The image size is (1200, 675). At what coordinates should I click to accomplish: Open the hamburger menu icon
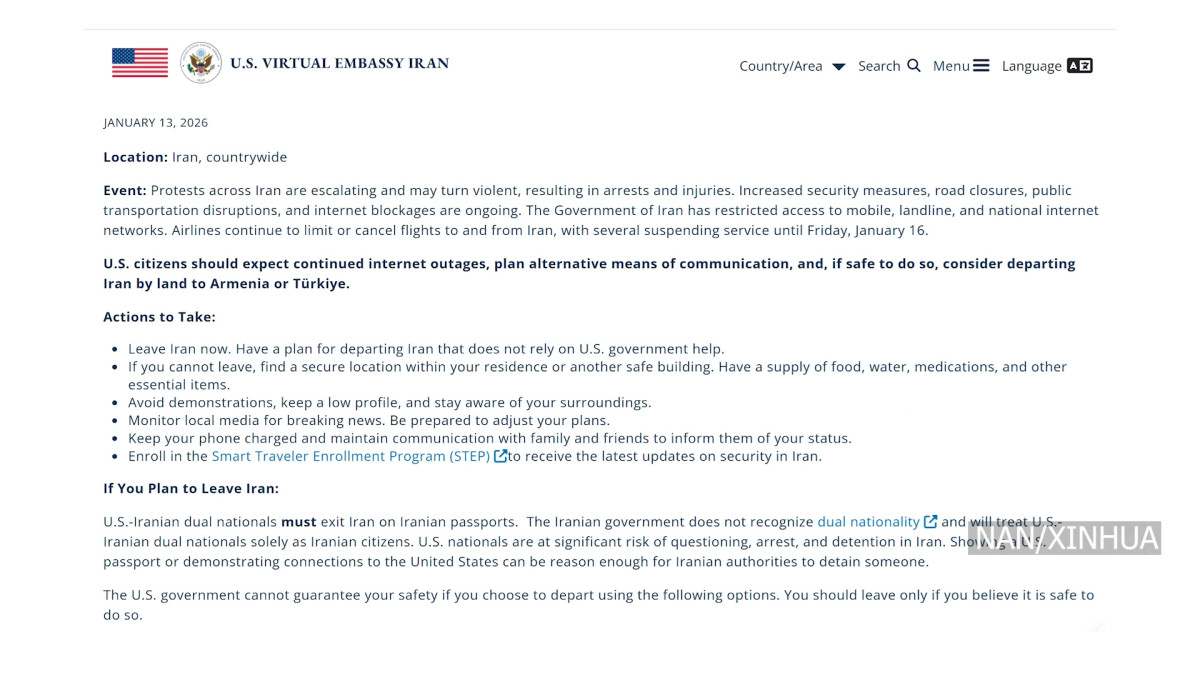981,65
